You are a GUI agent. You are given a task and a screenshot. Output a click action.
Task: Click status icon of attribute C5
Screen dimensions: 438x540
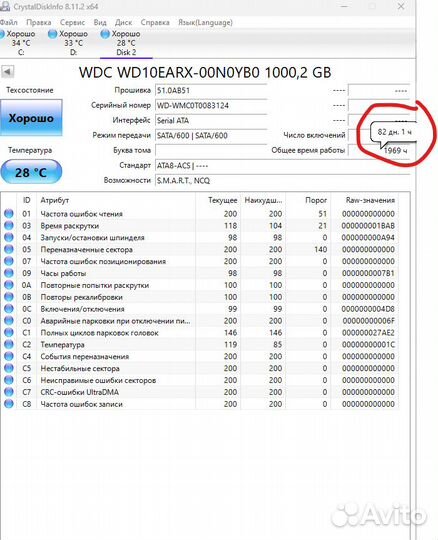[9, 368]
